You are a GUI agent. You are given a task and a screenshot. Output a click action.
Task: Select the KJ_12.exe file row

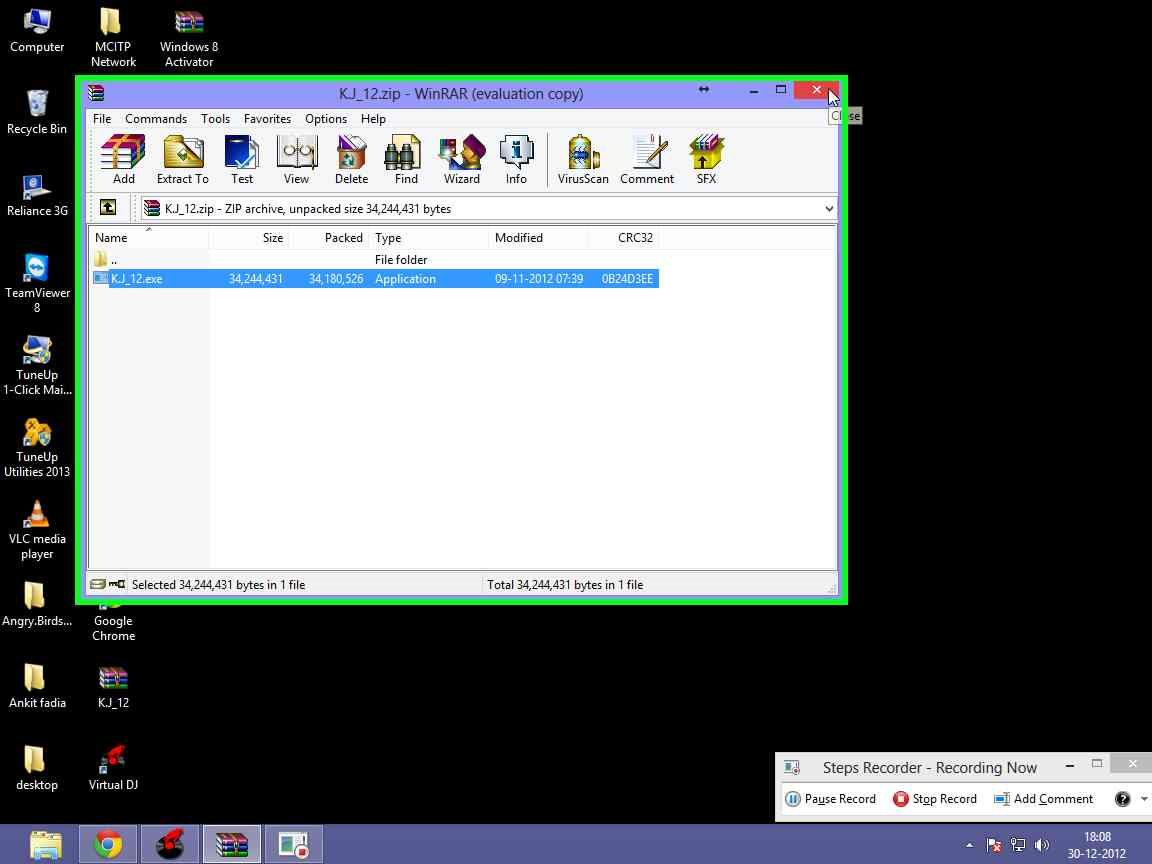coord(375,278)
